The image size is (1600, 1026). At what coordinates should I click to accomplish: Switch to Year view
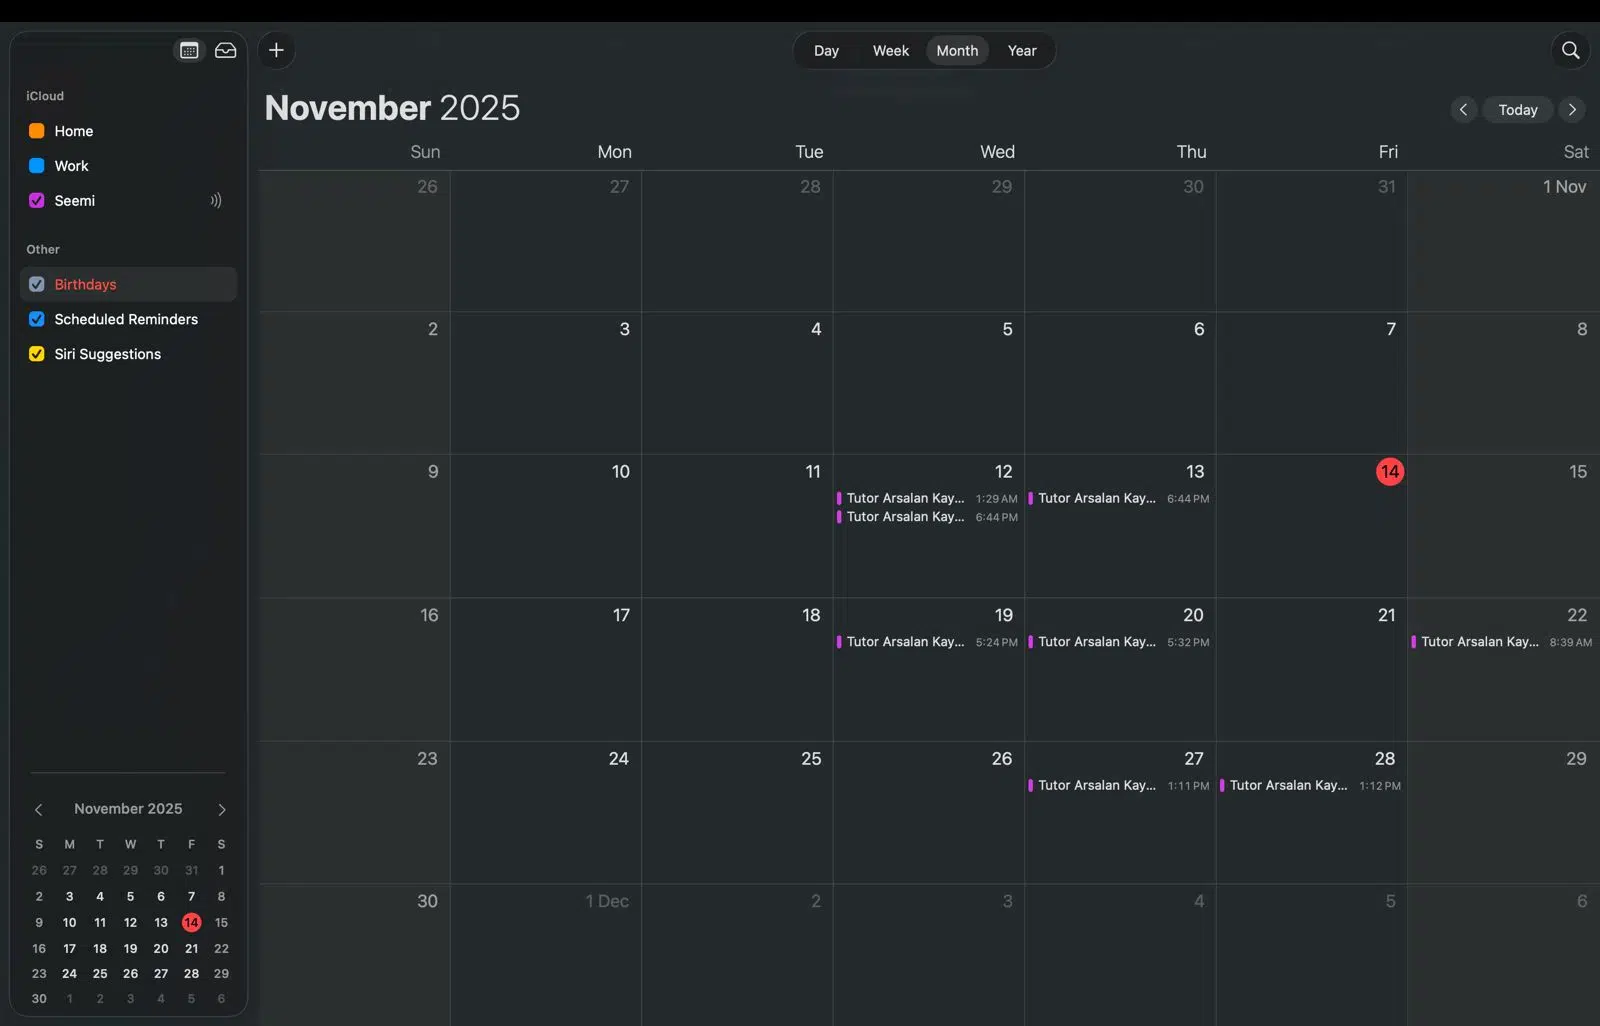[x=1022, y=51]
